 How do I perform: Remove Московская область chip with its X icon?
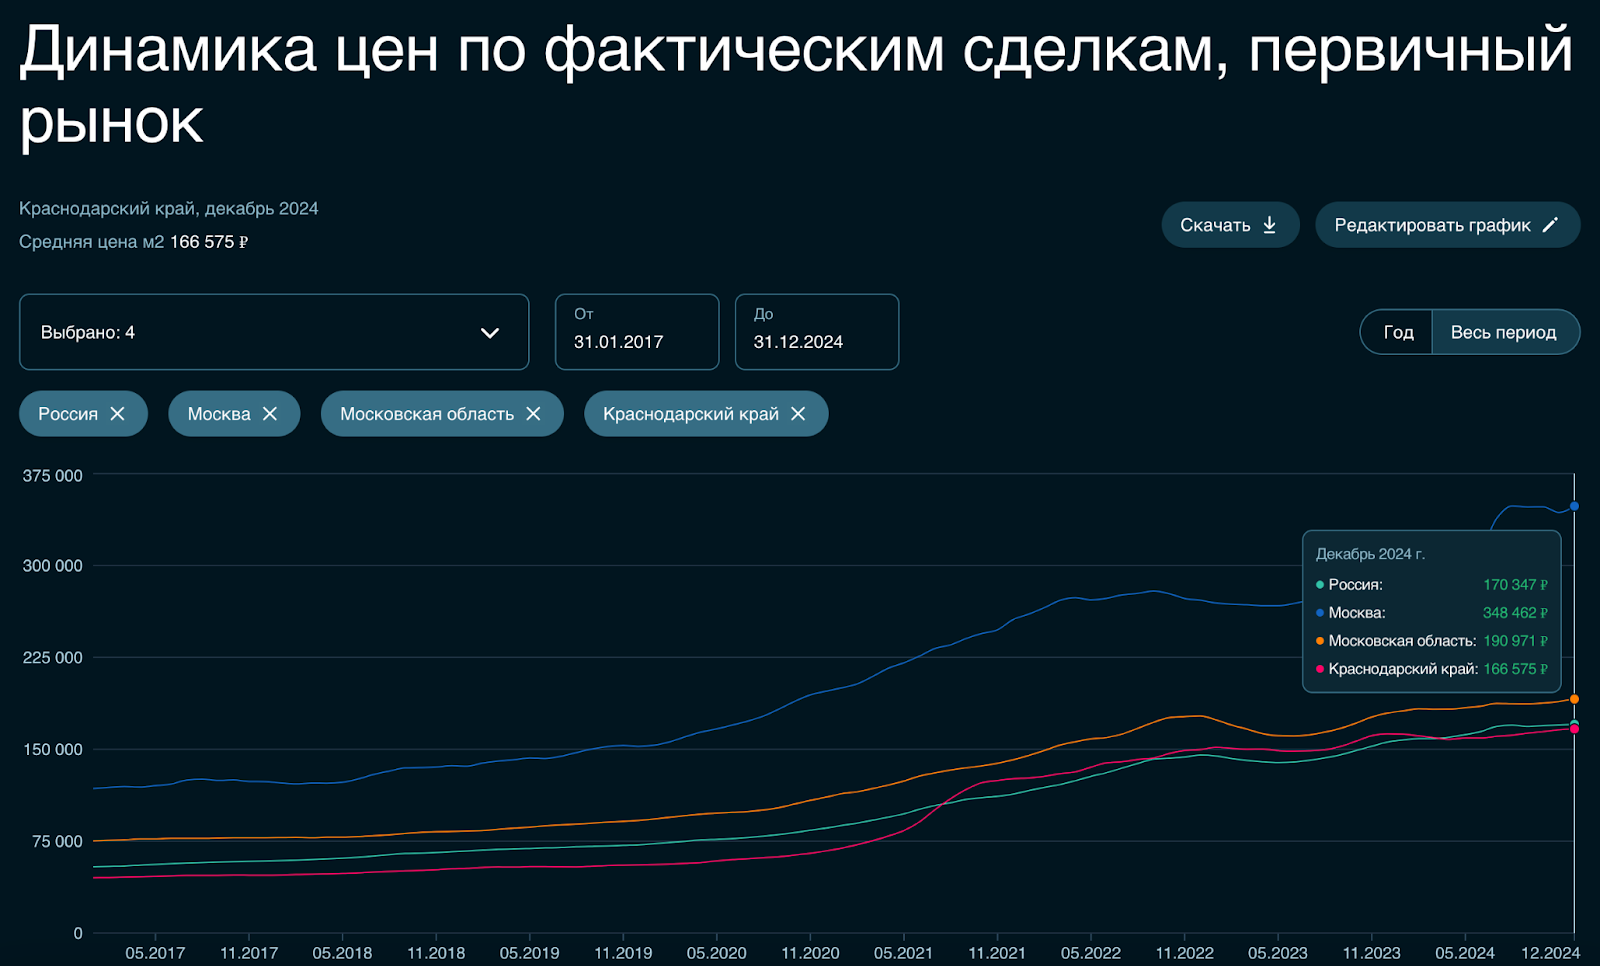coord(533,414)
